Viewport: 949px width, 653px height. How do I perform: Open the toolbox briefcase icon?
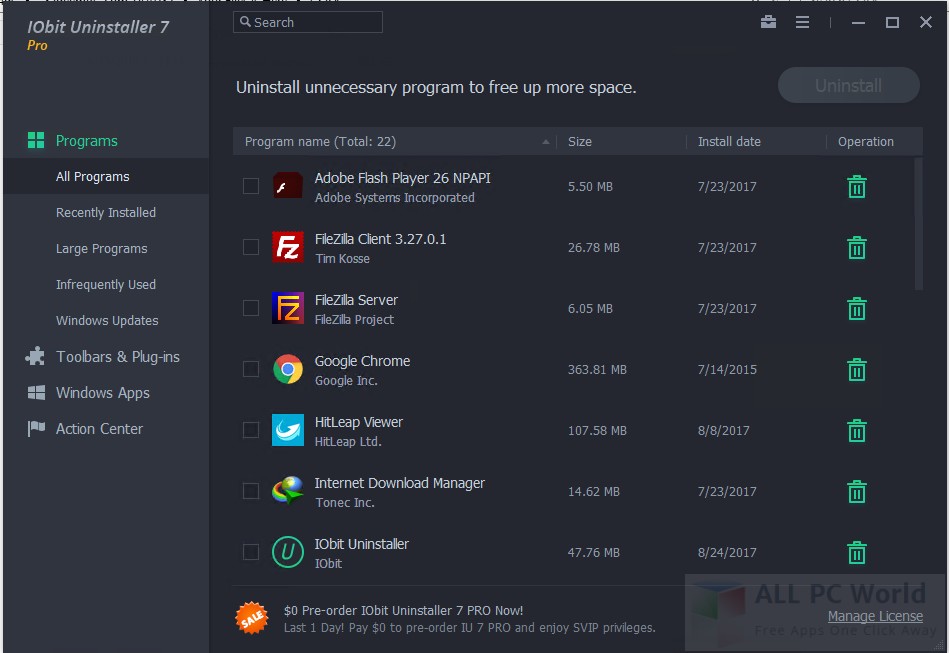tap(768, 22)
